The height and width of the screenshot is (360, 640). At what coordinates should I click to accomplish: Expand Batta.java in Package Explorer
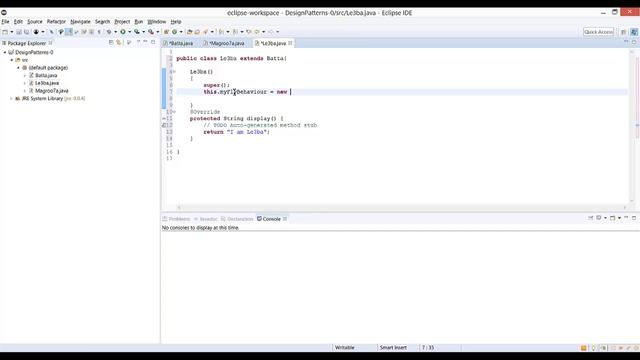click(x=25, y=76)
